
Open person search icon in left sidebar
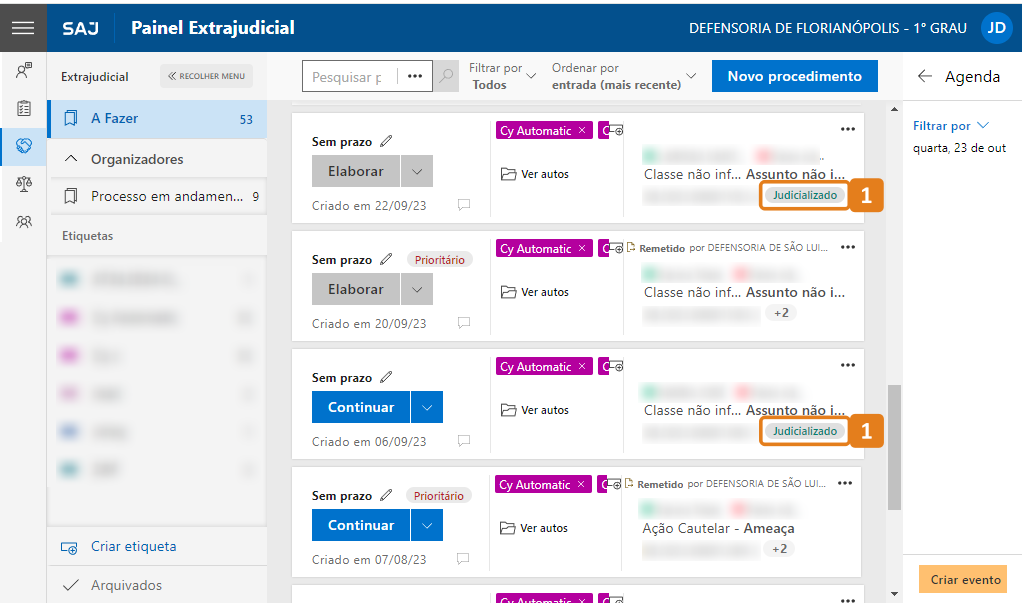coord(24,70)
